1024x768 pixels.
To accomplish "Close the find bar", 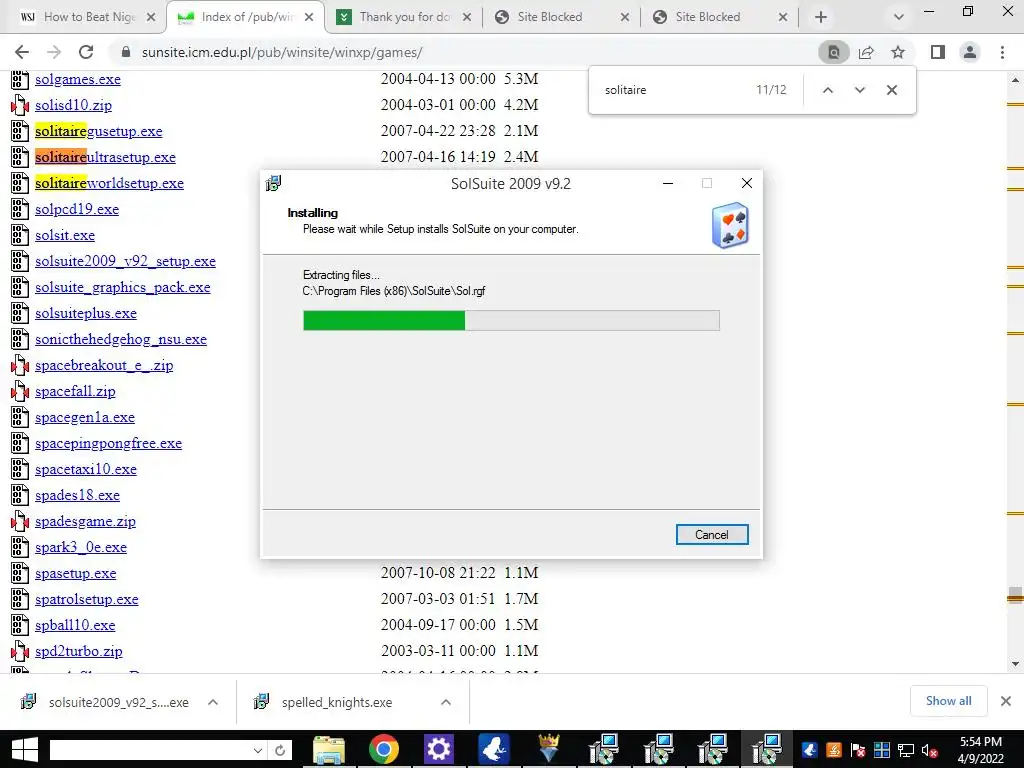I will [x=891, y=90].
